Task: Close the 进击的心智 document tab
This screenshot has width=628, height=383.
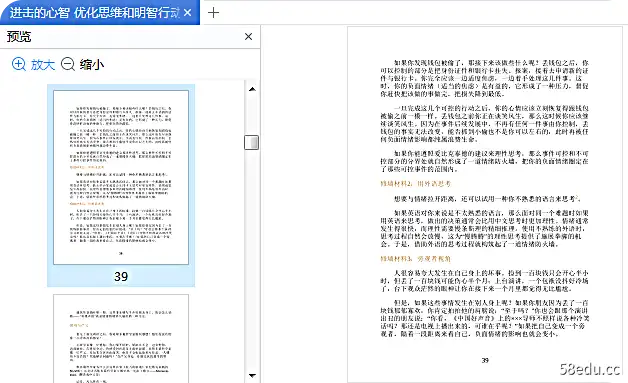Action: [187, 13]
